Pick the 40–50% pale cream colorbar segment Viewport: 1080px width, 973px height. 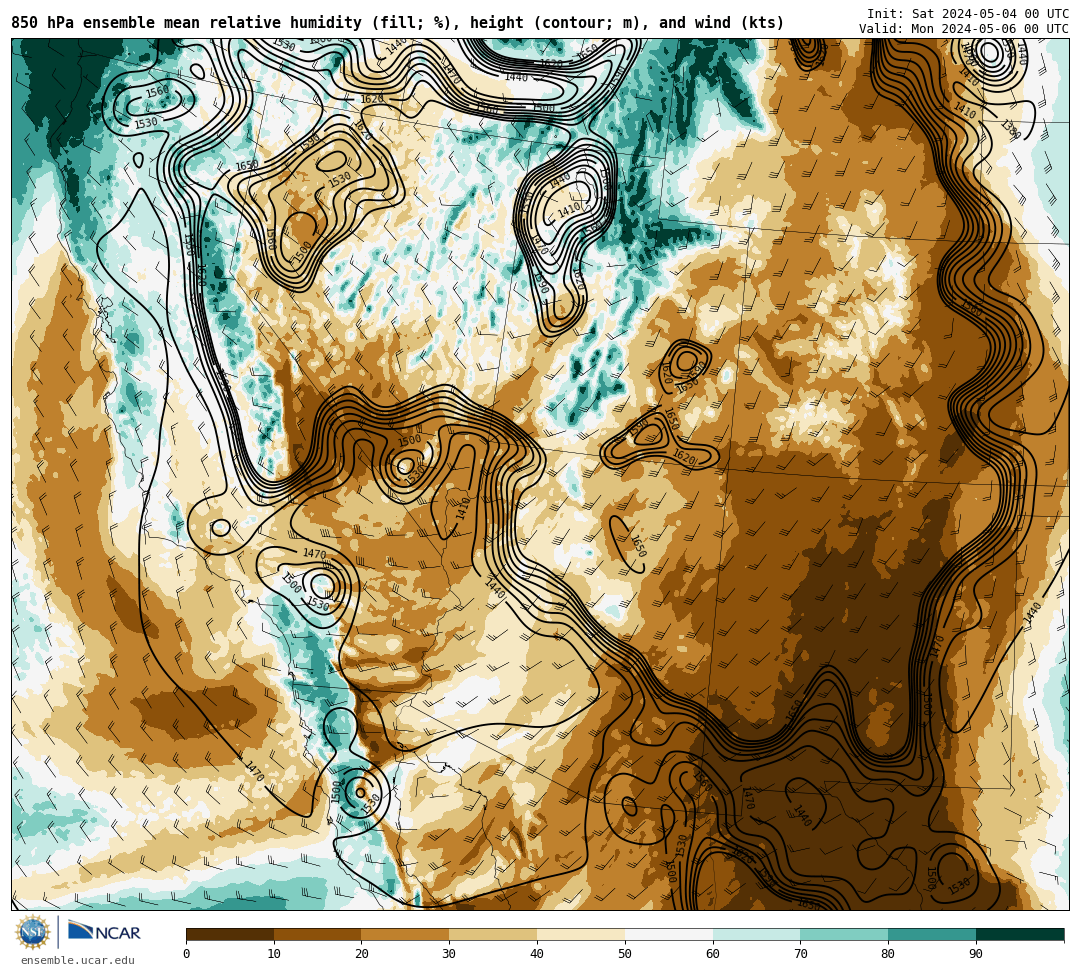click(x=581, y=934)
